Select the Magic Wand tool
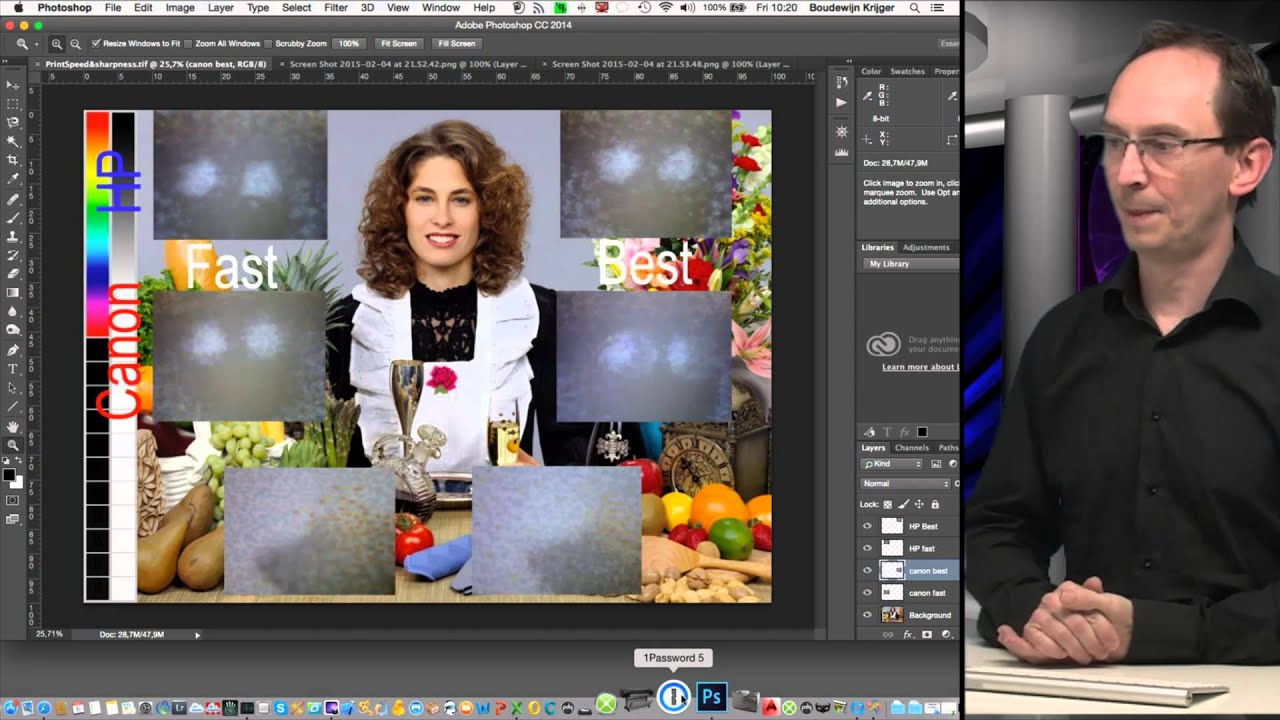Image resolution: width=1280 pixels, height=720 pixels. click(13, 141)
